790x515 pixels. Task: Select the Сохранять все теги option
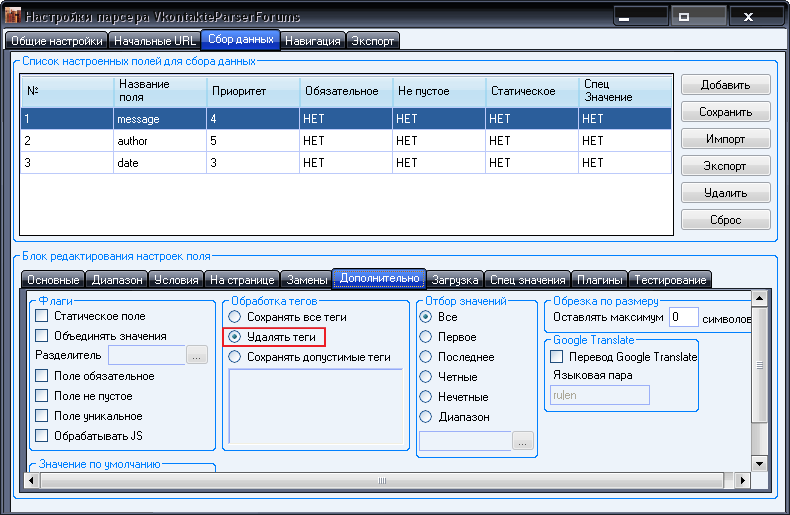click(x=236, y=317)
